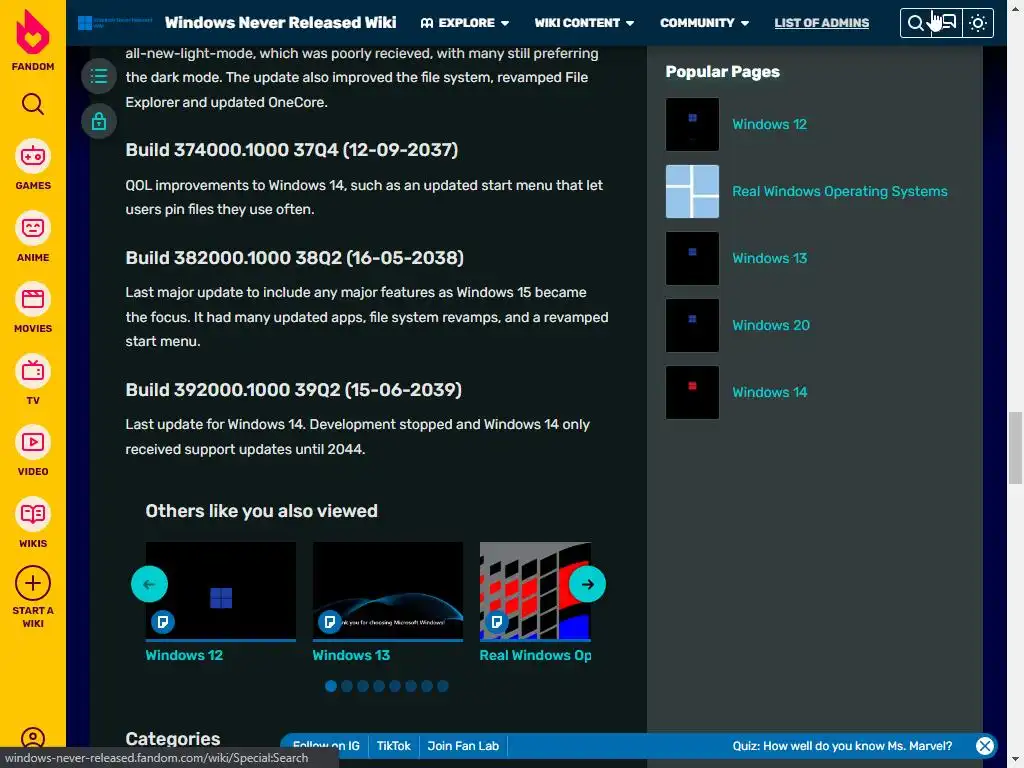Select first carousel pagination dot
The height and width of the screenshot is (768, 1024).
[x=331, y=686]
